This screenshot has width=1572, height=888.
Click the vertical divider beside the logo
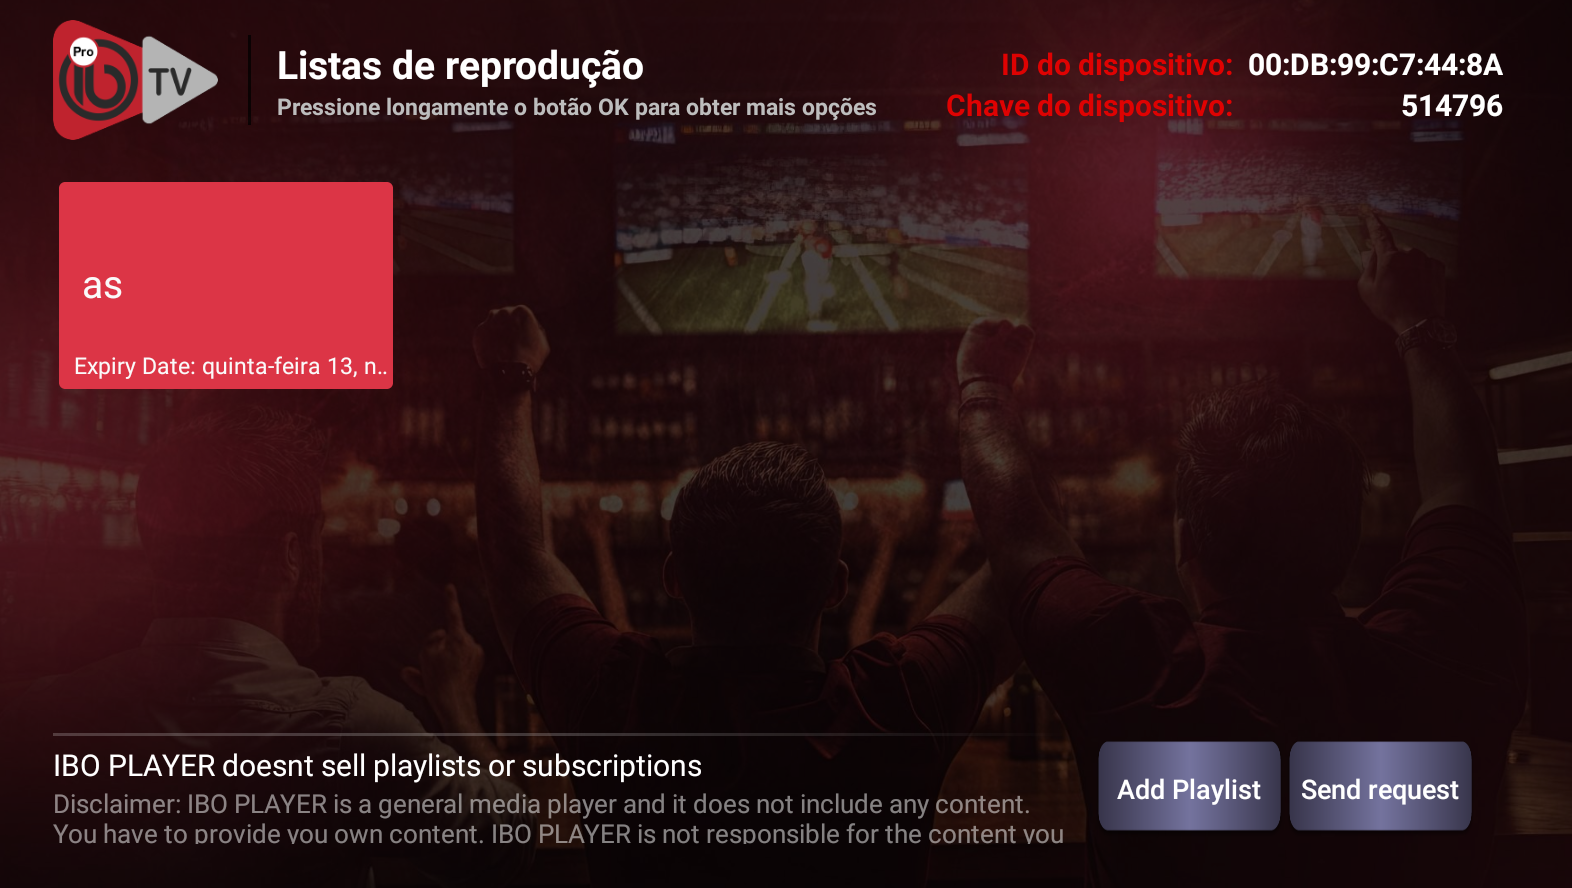pyautogui.click(x=249, y=80)
